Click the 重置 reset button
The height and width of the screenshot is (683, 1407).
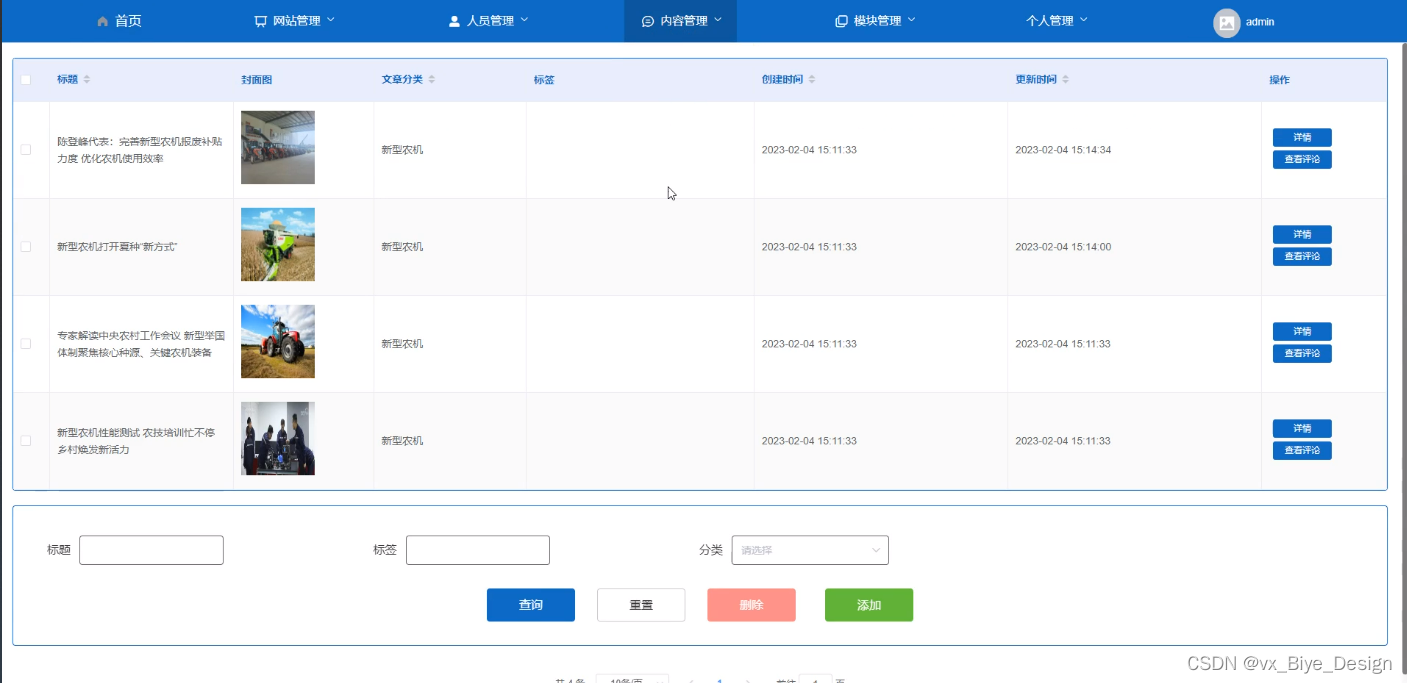(x=641, y=605)
